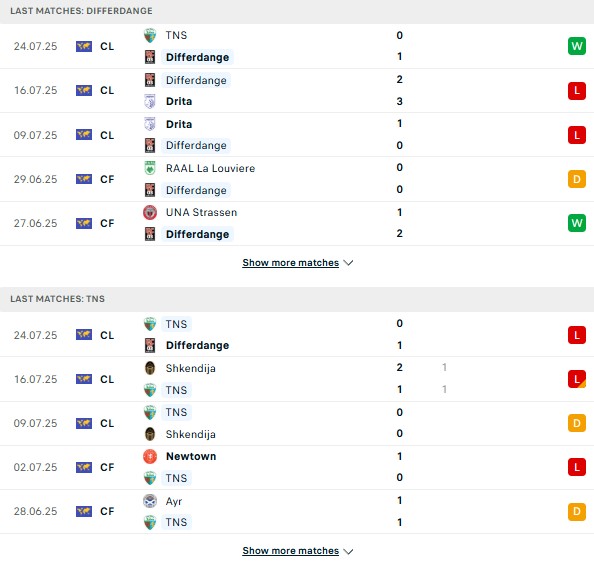Image resolution: width=594 pixels, height=570 pixels.
Task: Open the highlighted Differdange team vs UNA Strassen
Action: 197,234
